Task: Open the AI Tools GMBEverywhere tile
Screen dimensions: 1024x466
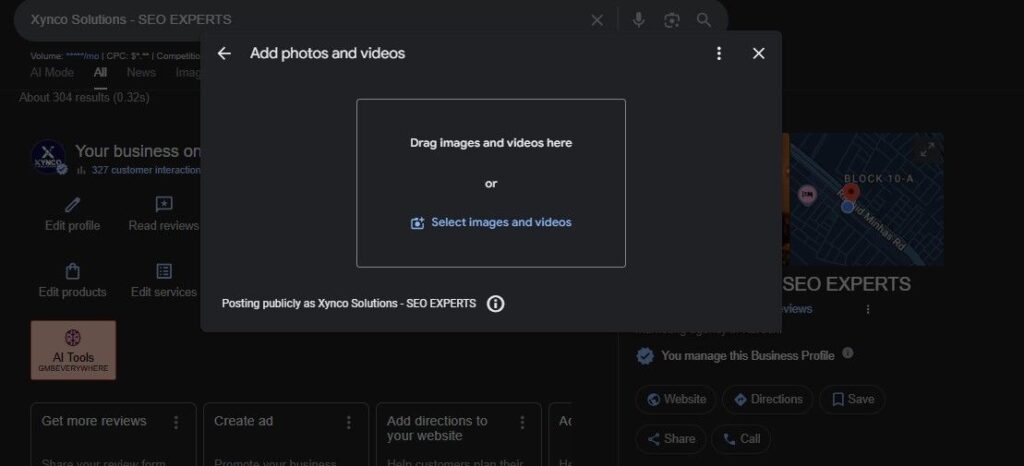Action: 73,350
